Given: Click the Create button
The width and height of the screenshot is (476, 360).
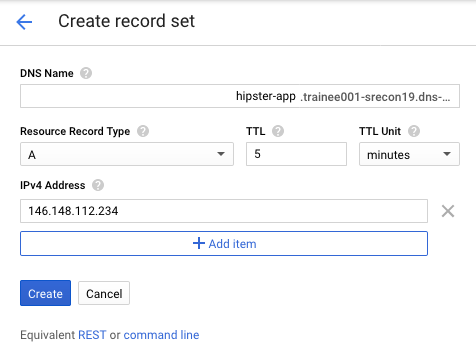Looking at the screenshot, I should (45, 293).
